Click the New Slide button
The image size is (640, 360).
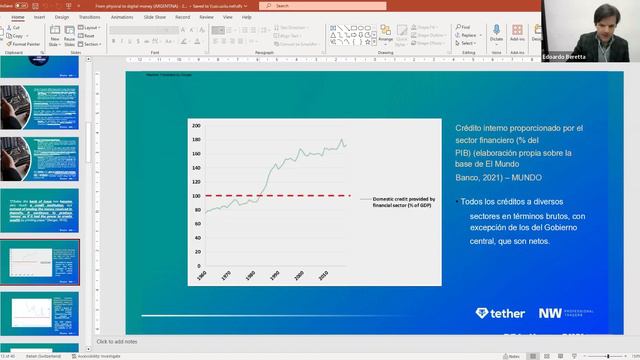pos(55,36)
